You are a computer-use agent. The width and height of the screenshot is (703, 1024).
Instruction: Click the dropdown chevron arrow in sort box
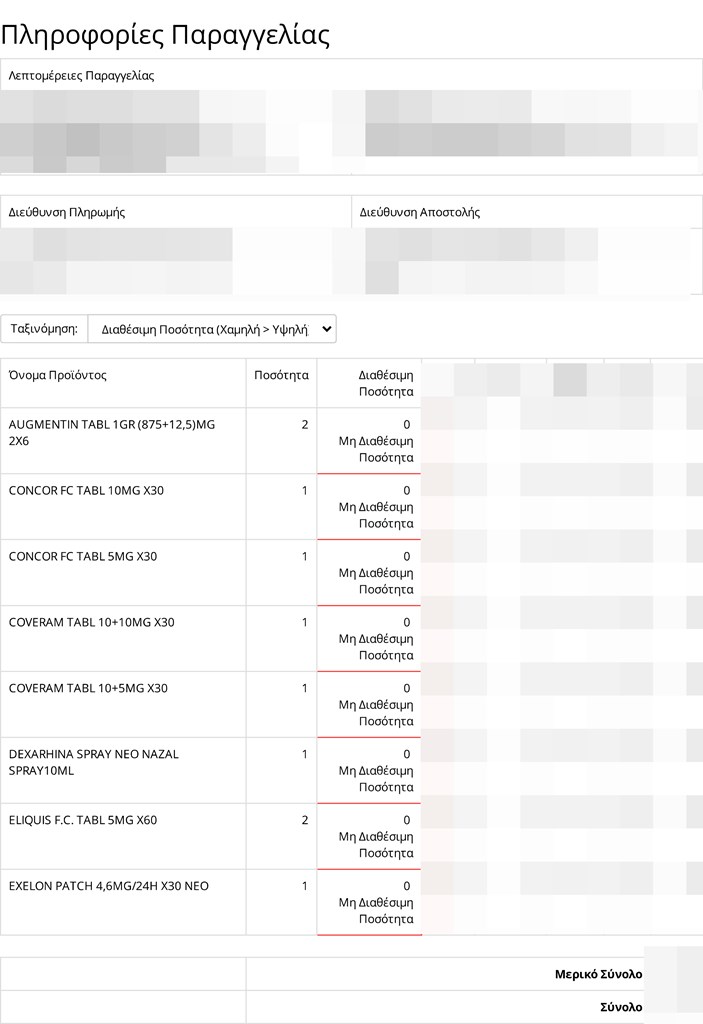click(x=324, y=328)
